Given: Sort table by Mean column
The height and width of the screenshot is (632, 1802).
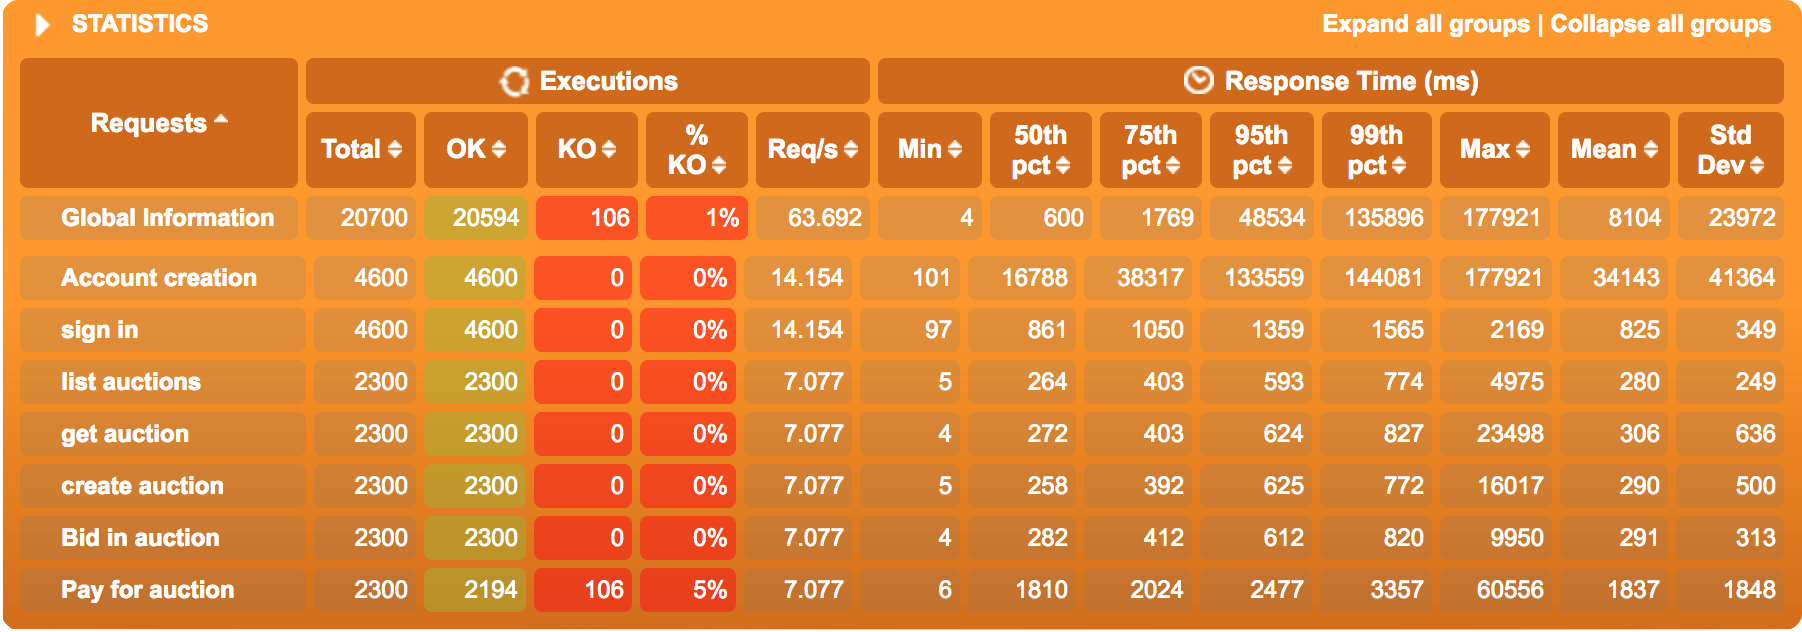Looking at the screenshot, I should (1613, 149).
